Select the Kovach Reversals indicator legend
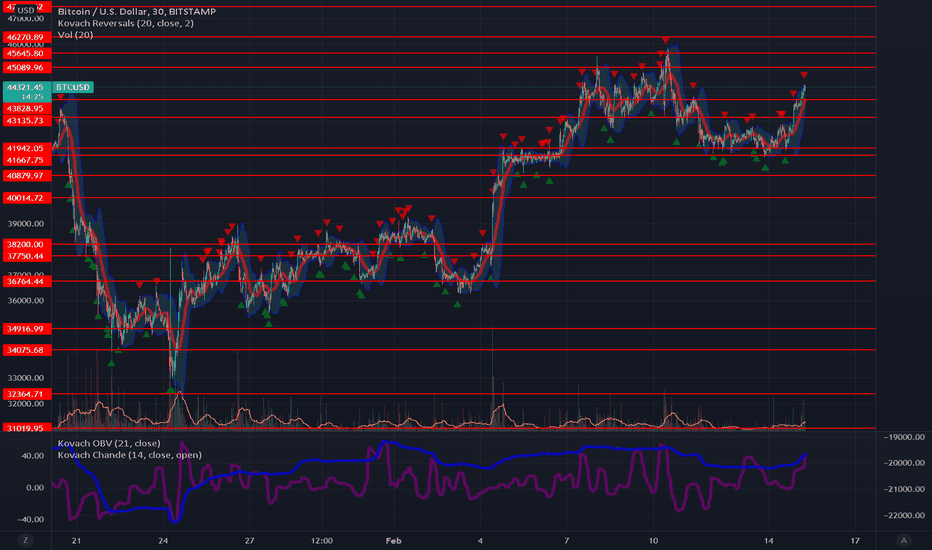 point(125,23)
